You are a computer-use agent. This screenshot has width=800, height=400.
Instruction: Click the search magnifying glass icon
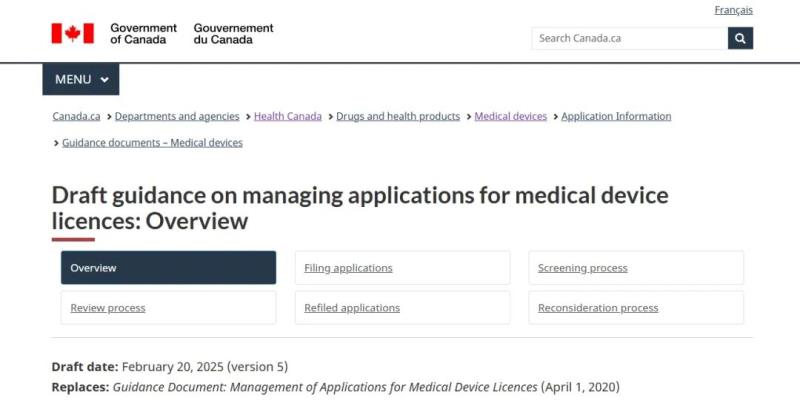(x=740, y=38)
